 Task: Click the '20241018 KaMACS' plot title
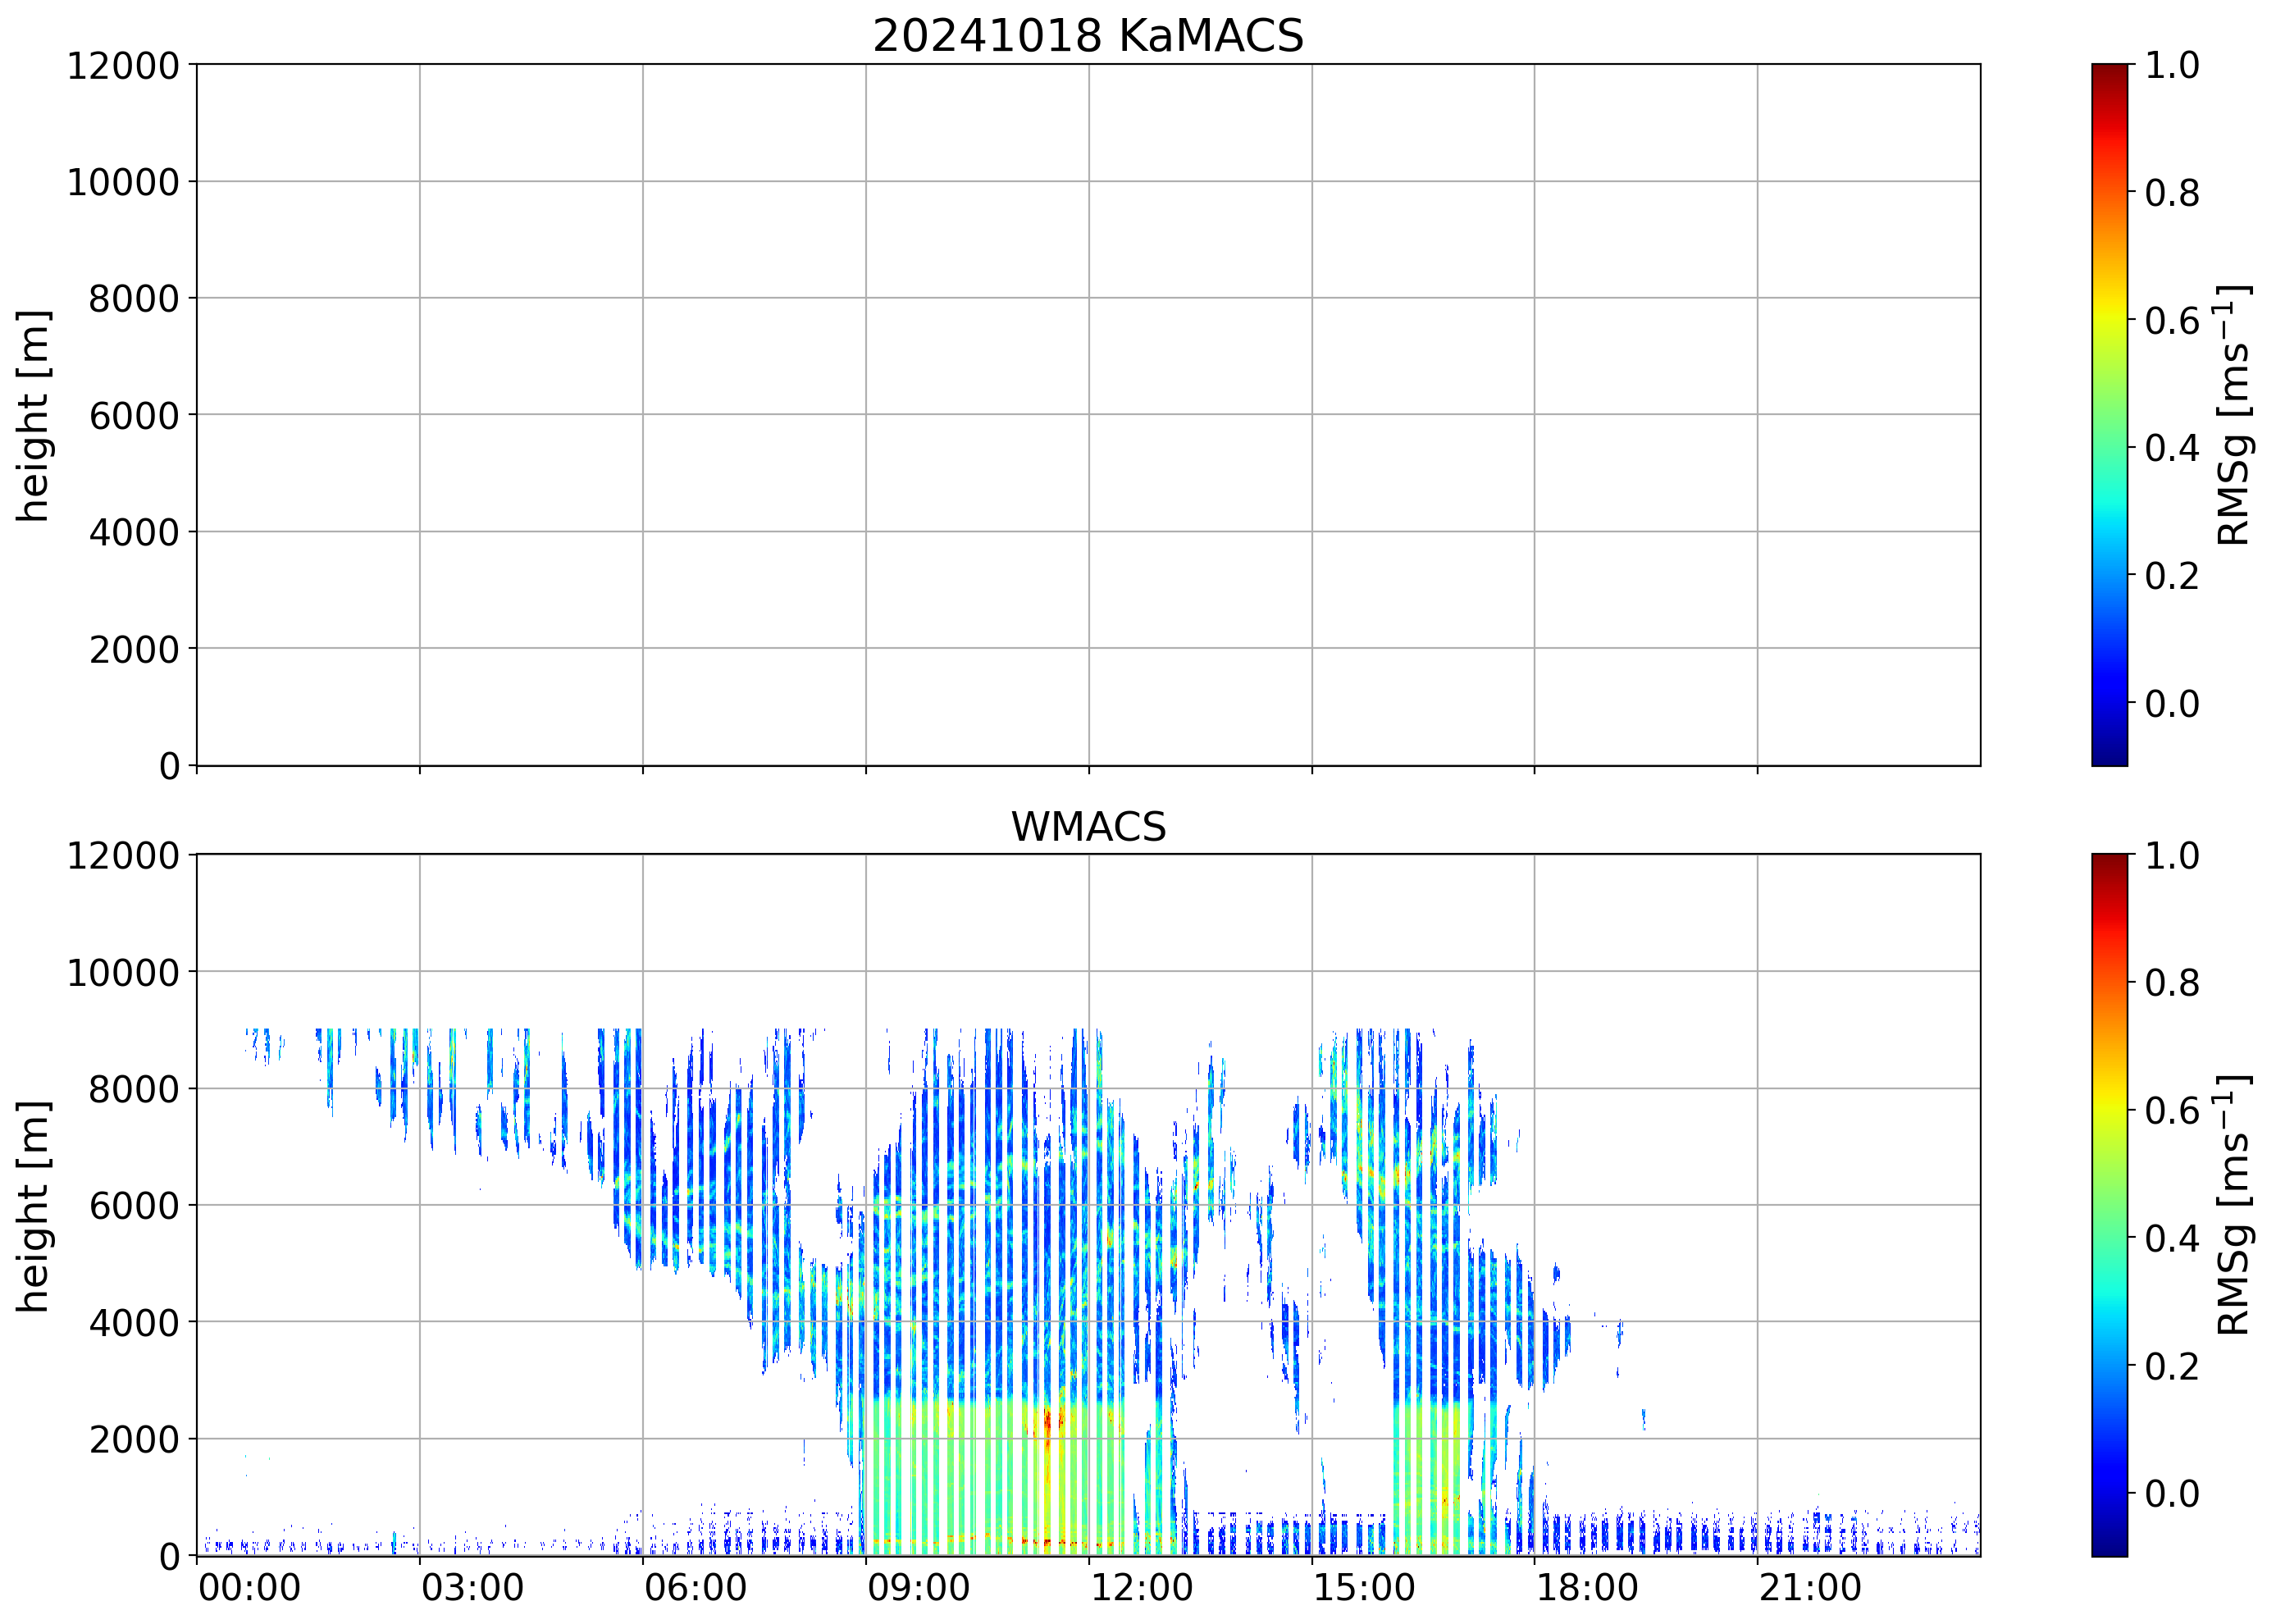click(1088, 36)
